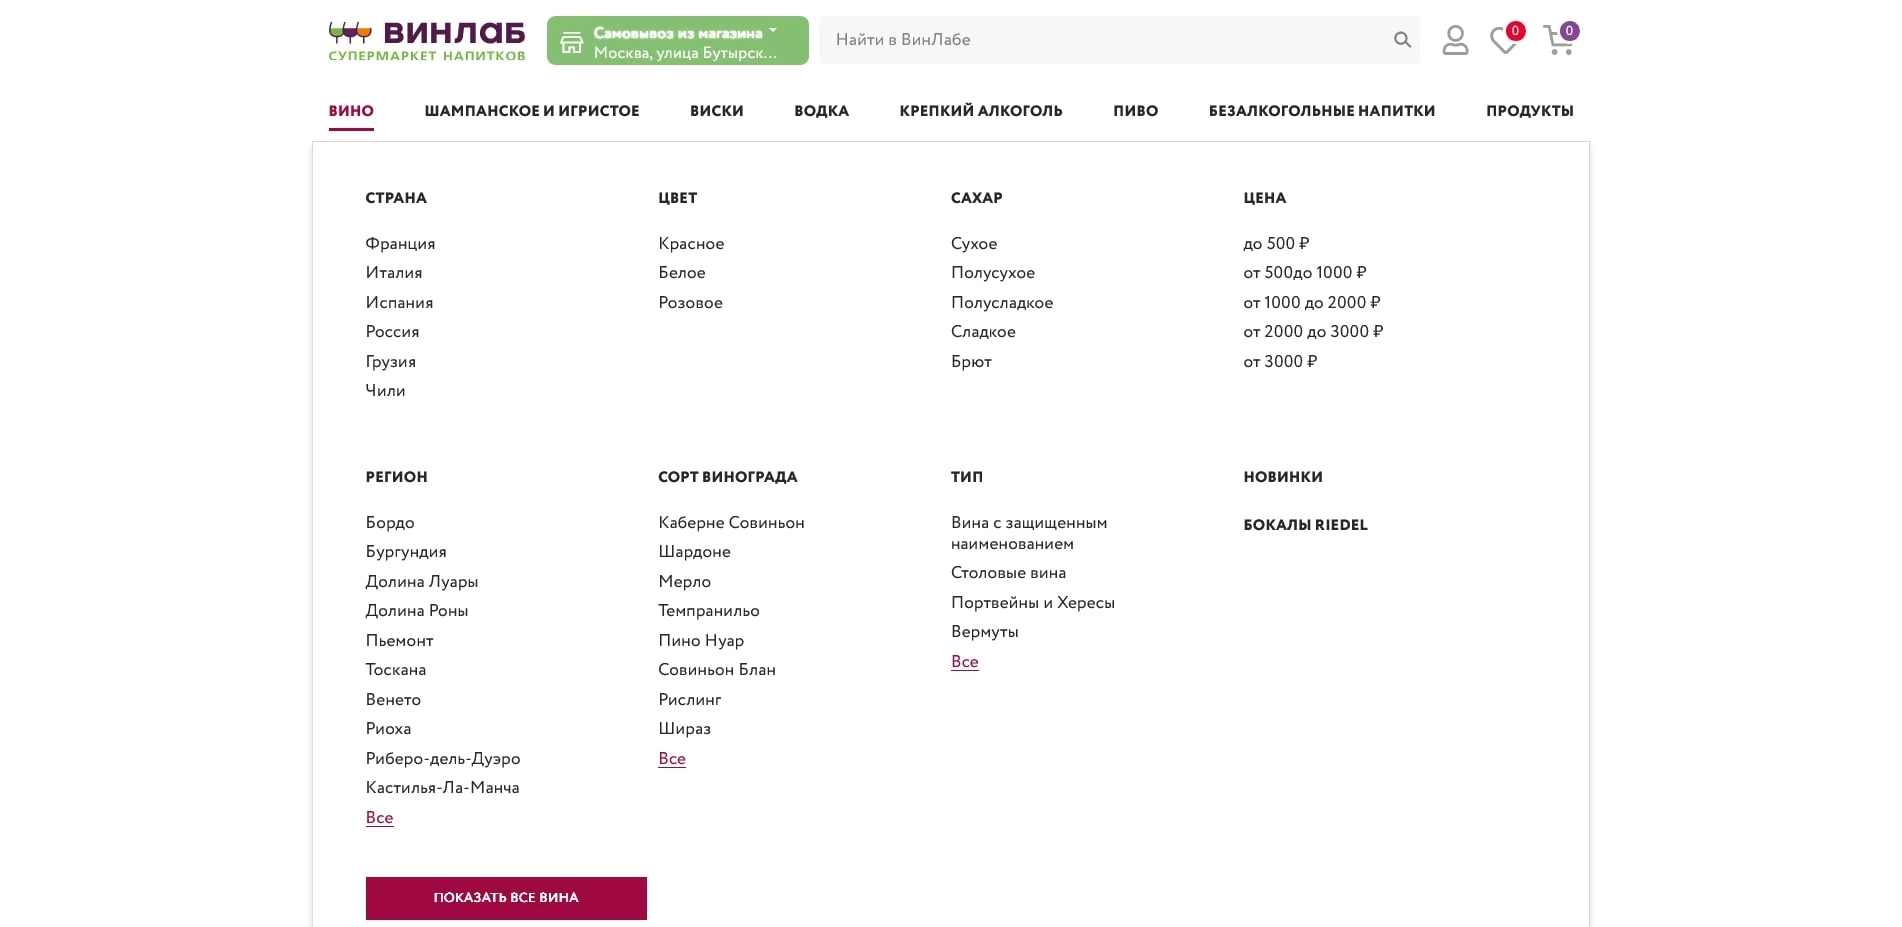Show all grape varieties via Все link

click(x=672, y=759)
